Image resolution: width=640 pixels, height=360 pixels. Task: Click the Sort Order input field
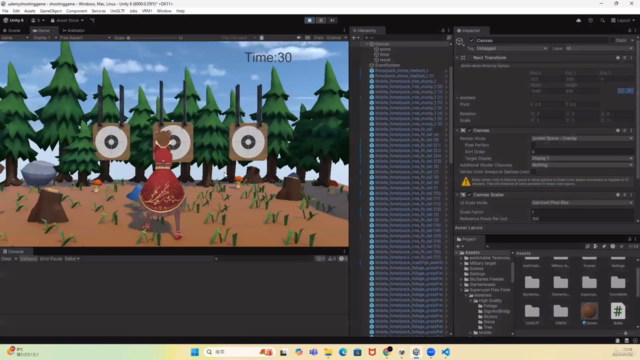pyautogui.click(x=582, y=151)
